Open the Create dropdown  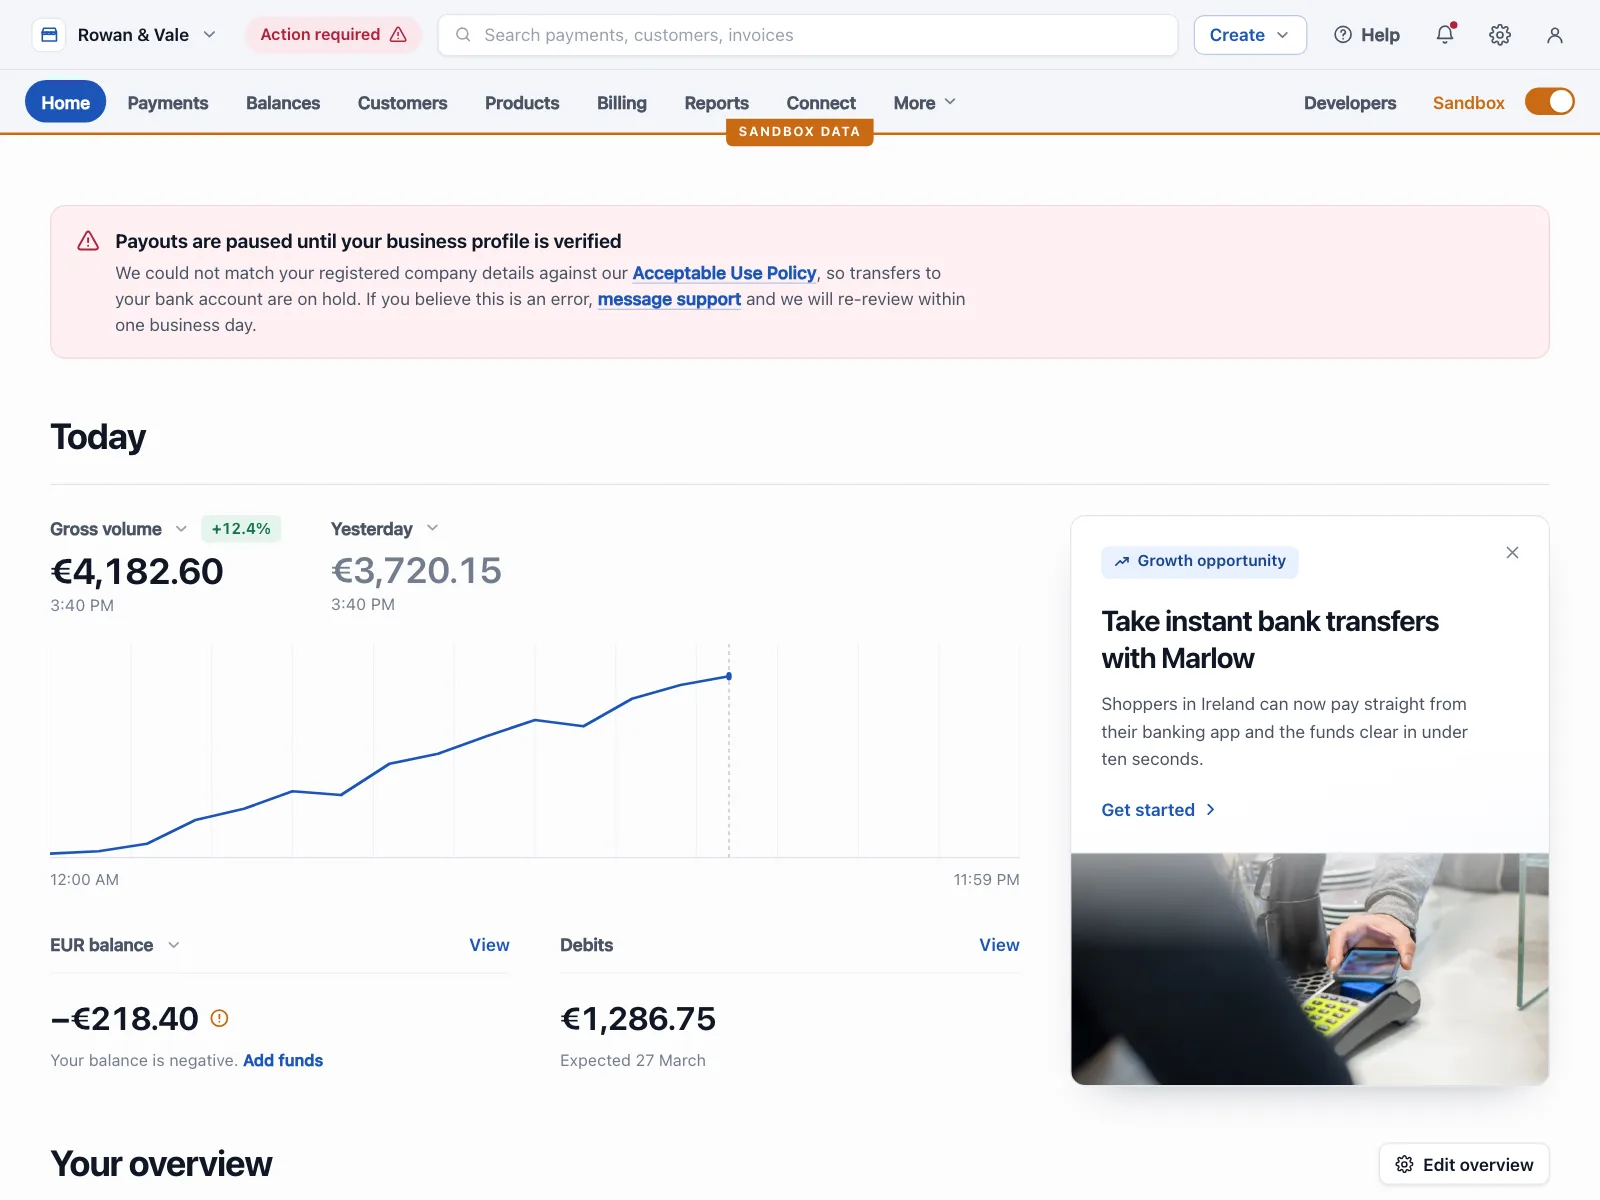click(x=1250, y=35)
